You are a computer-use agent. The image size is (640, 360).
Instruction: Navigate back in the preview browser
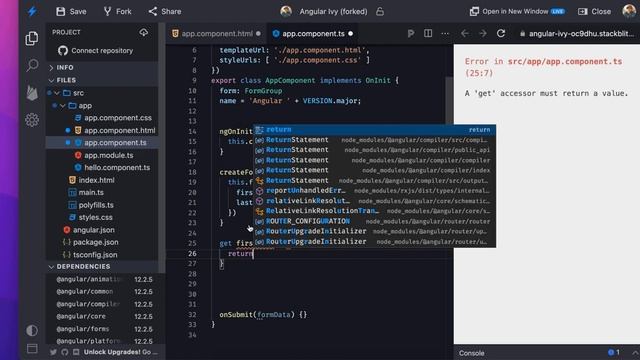tap(465, 33)
